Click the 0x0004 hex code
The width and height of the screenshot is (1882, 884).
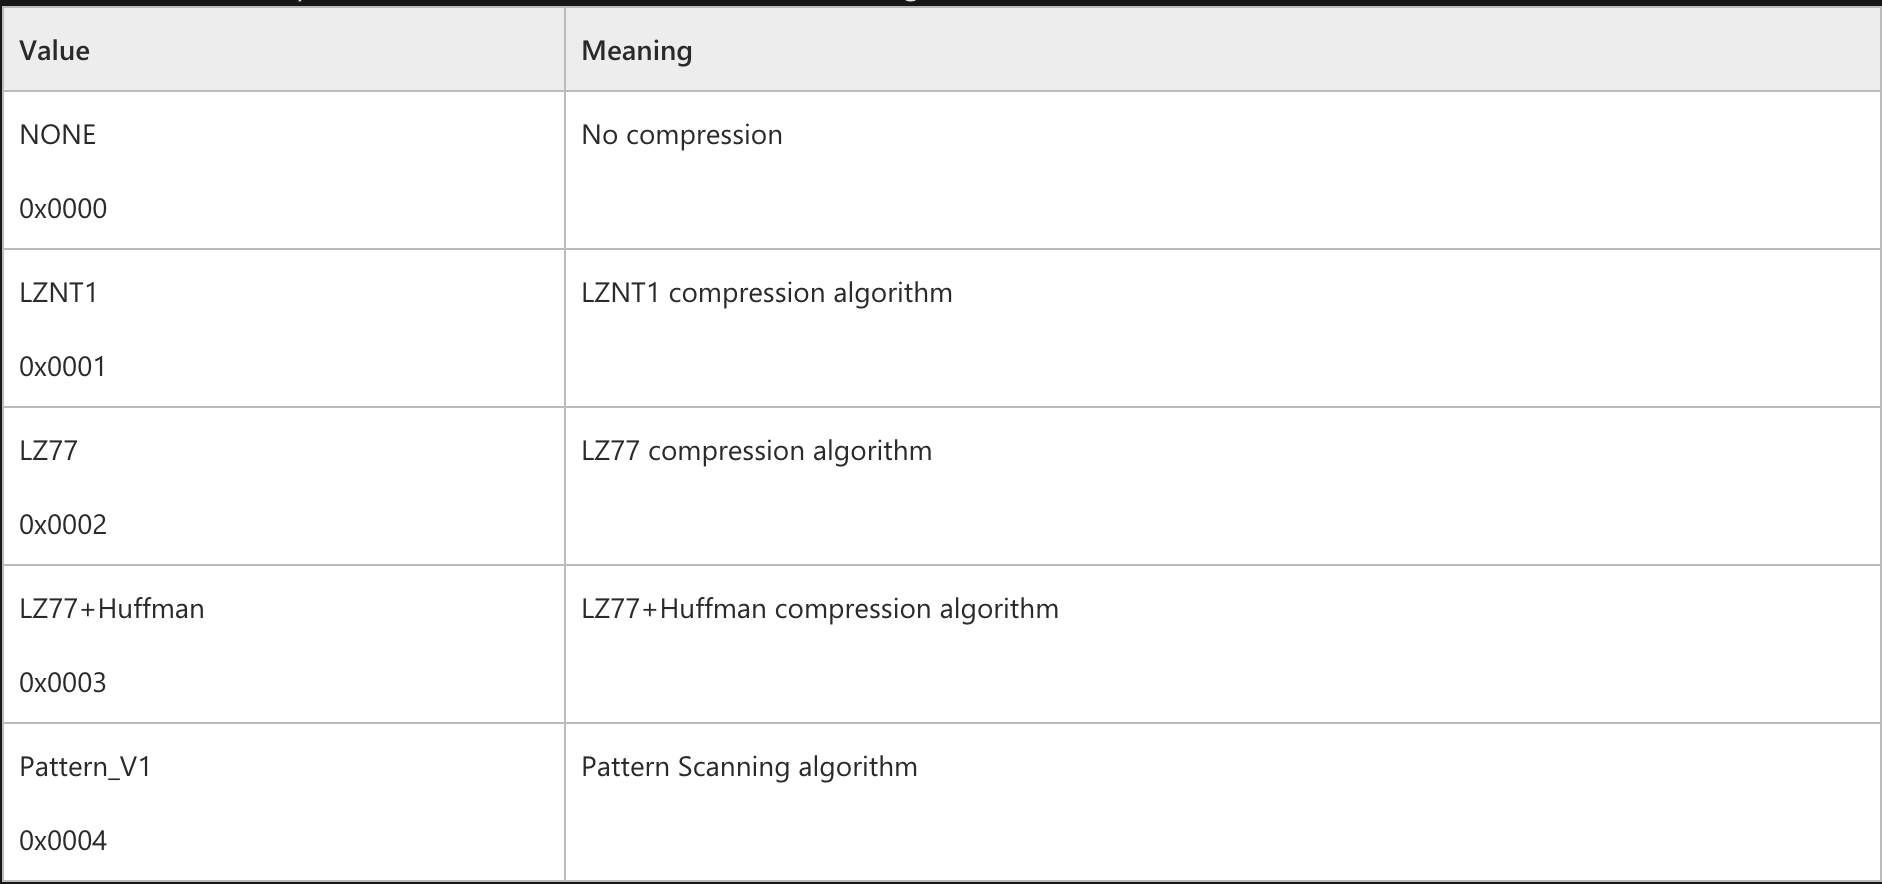coord(63,841)
